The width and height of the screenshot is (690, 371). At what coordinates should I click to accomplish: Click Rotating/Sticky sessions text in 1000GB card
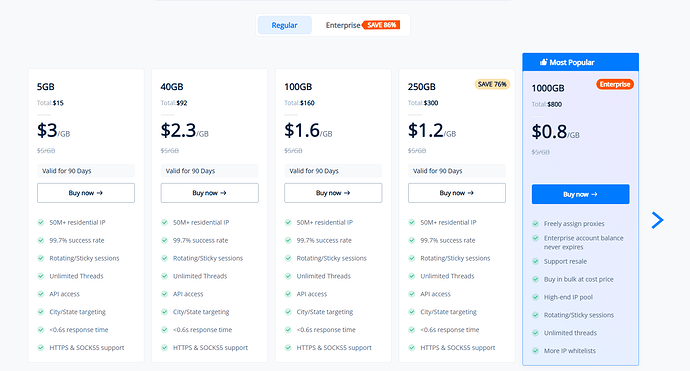[x=579, y=315]
